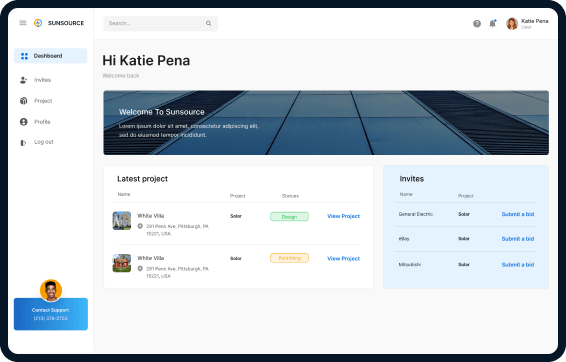The image size is (566, 362).
Task: View Project for the Permitting status villa
Action: pyautogui.click(x=343, y=259)
